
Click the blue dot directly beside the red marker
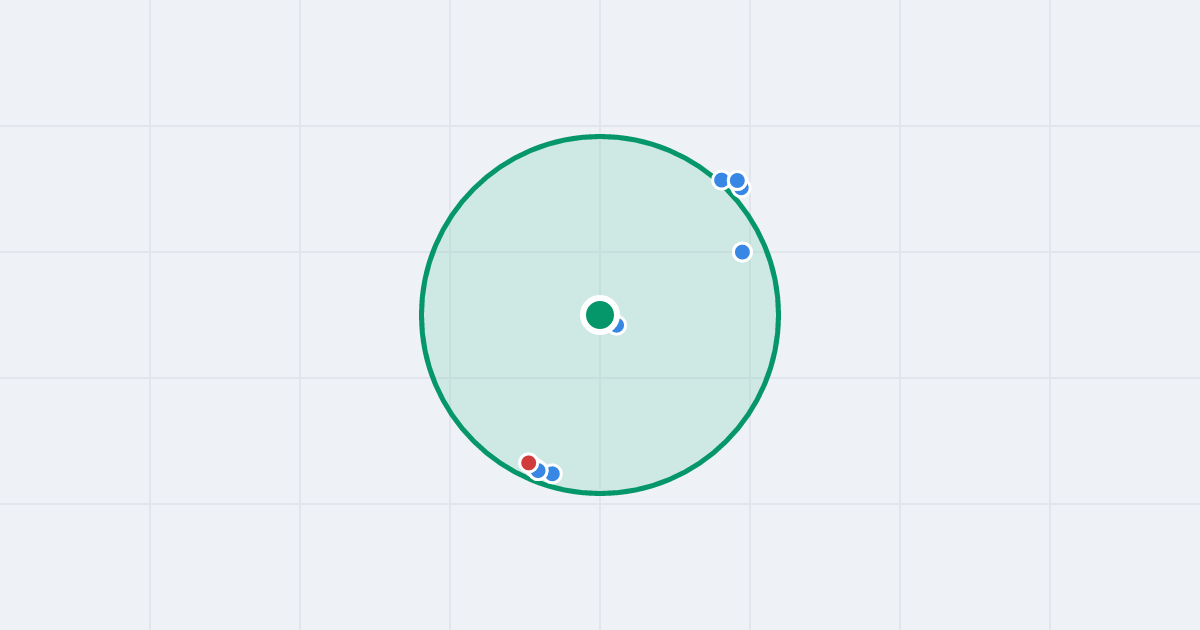pyautogui.click(x=540, y=472)
